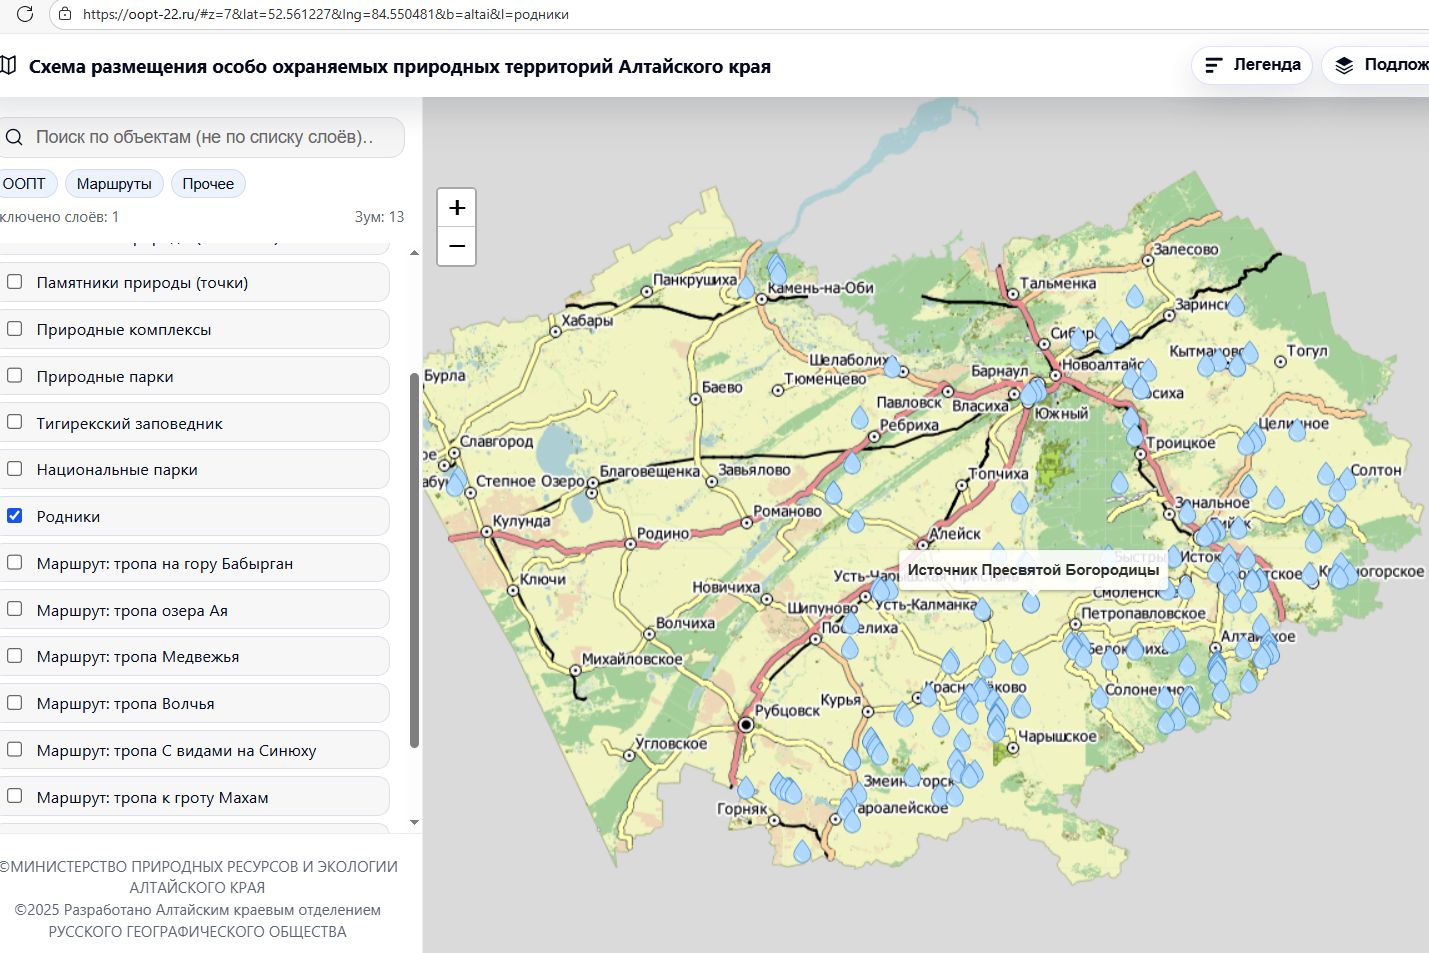Reload the page in the browser

coord(25,14)
